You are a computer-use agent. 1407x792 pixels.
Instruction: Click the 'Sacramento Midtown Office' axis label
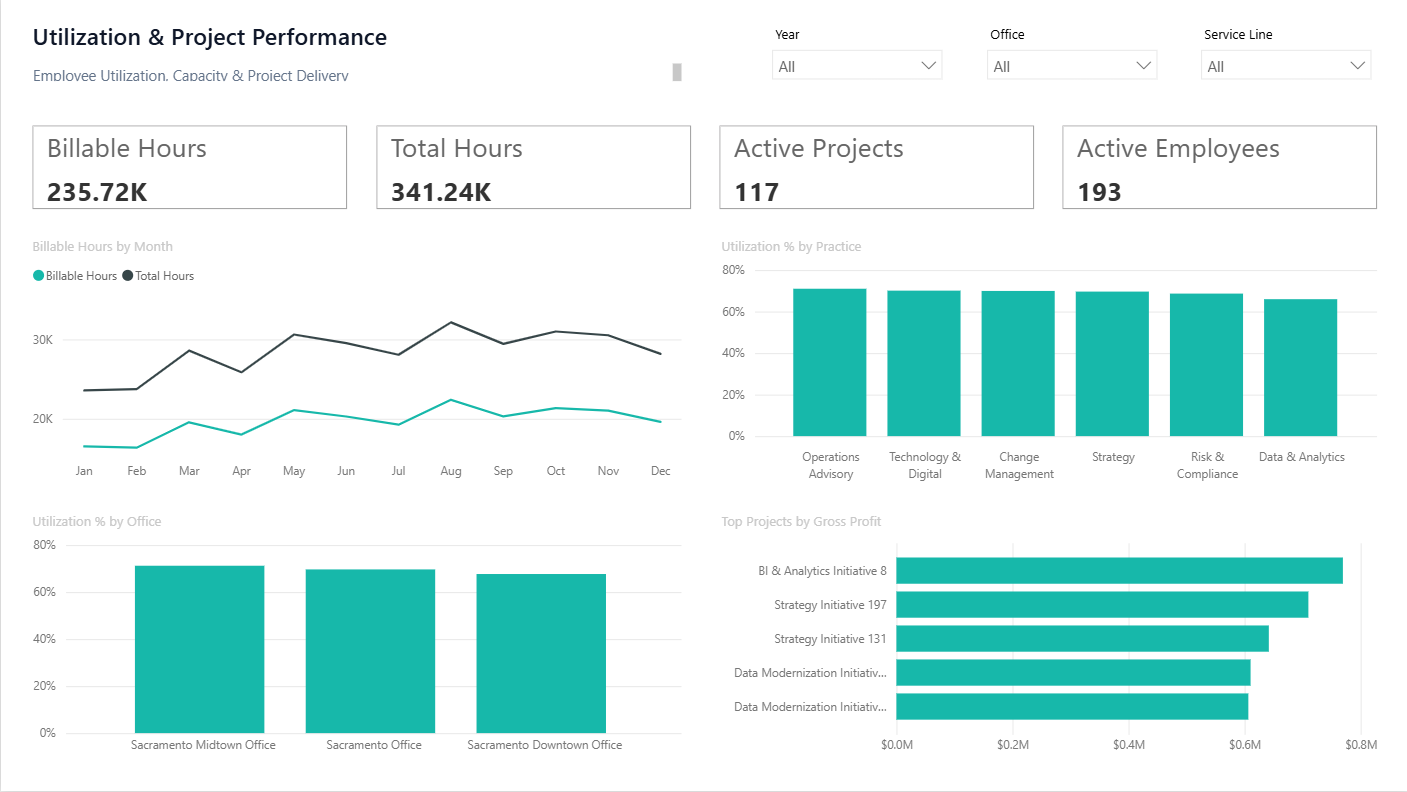point(203,745)
